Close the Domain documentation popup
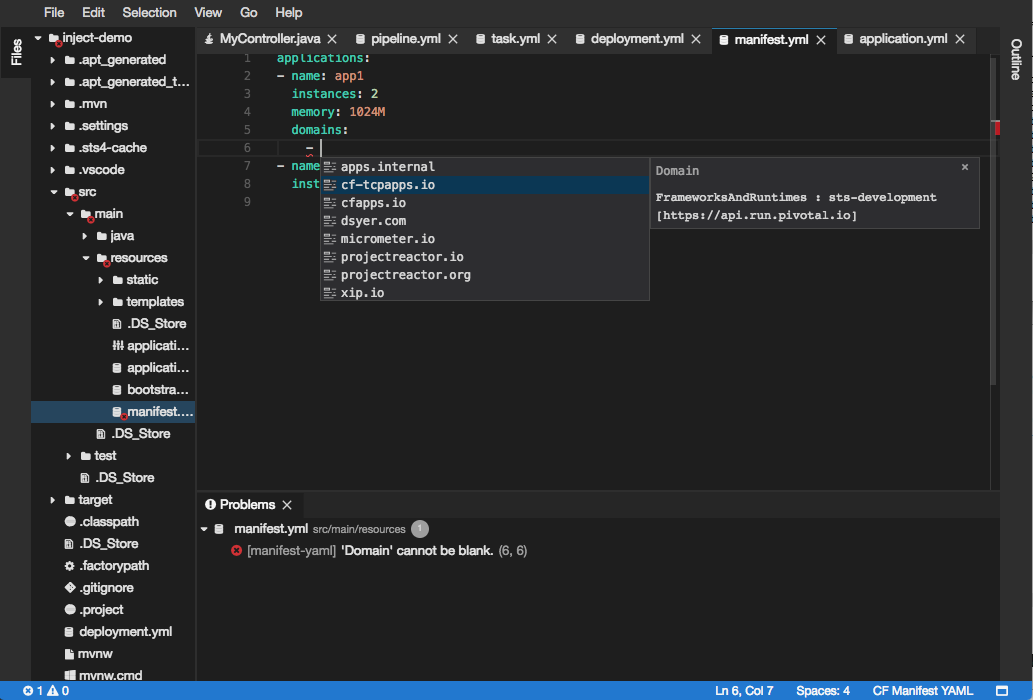Viewport: 1033px width, 700px height. [964, 166]
